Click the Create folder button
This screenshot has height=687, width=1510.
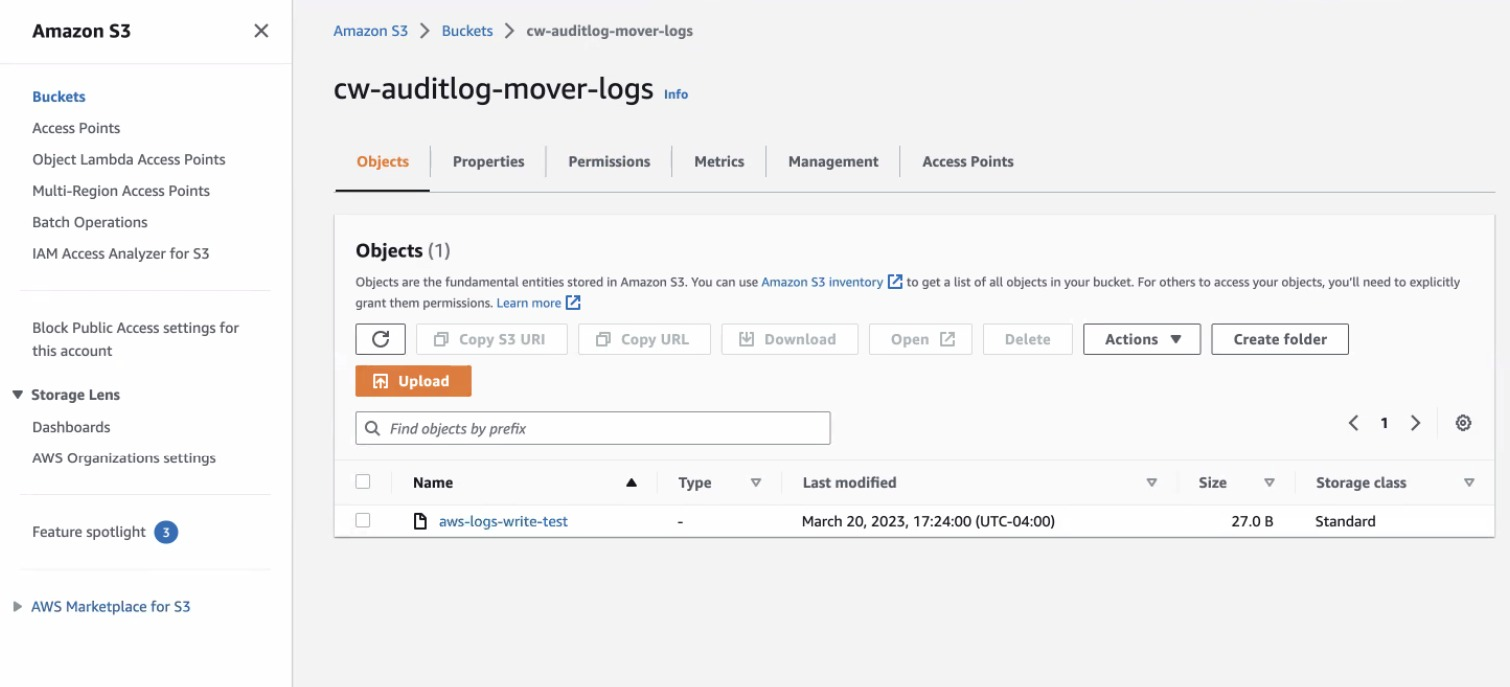[1280, 339]
